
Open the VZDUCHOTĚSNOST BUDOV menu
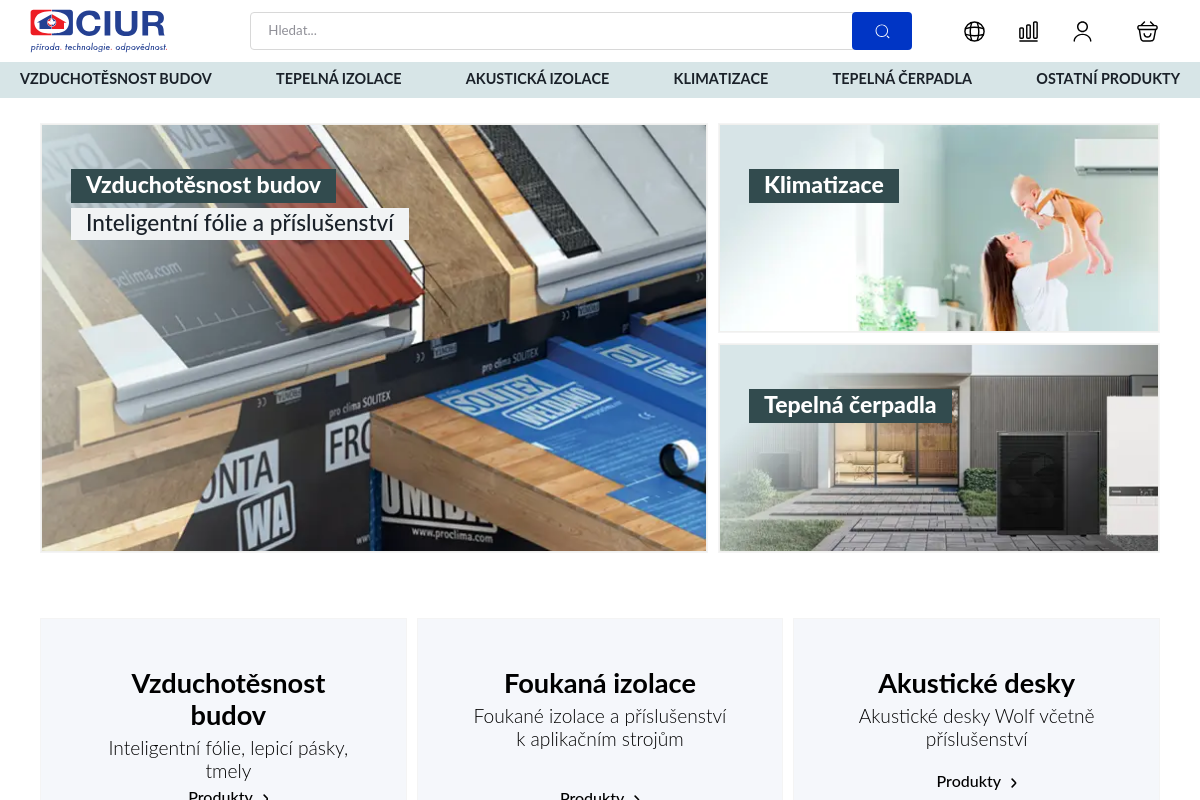pyautogui.click(x=116, y=79)
